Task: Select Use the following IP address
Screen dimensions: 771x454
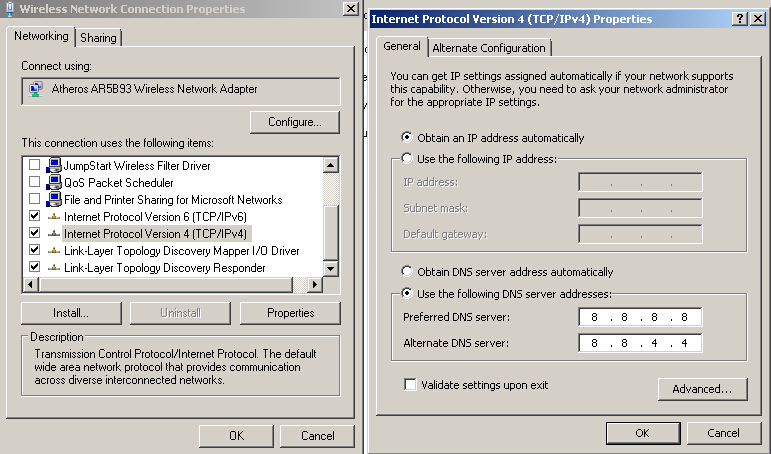Action: (x=407, y=158)
